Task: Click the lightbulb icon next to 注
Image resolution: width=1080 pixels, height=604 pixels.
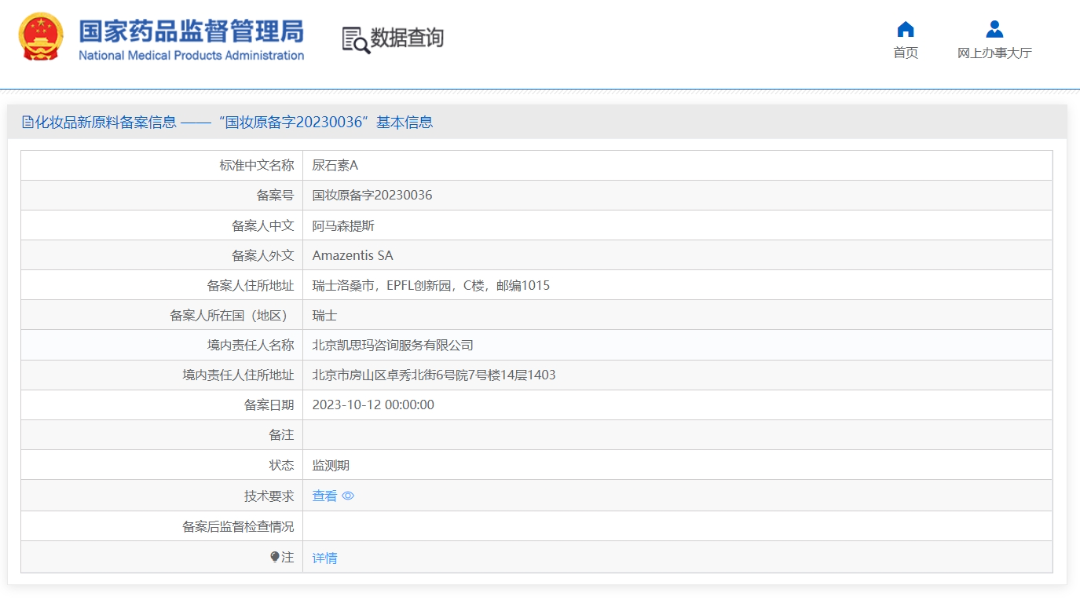Action: click(x=275, y=557)
